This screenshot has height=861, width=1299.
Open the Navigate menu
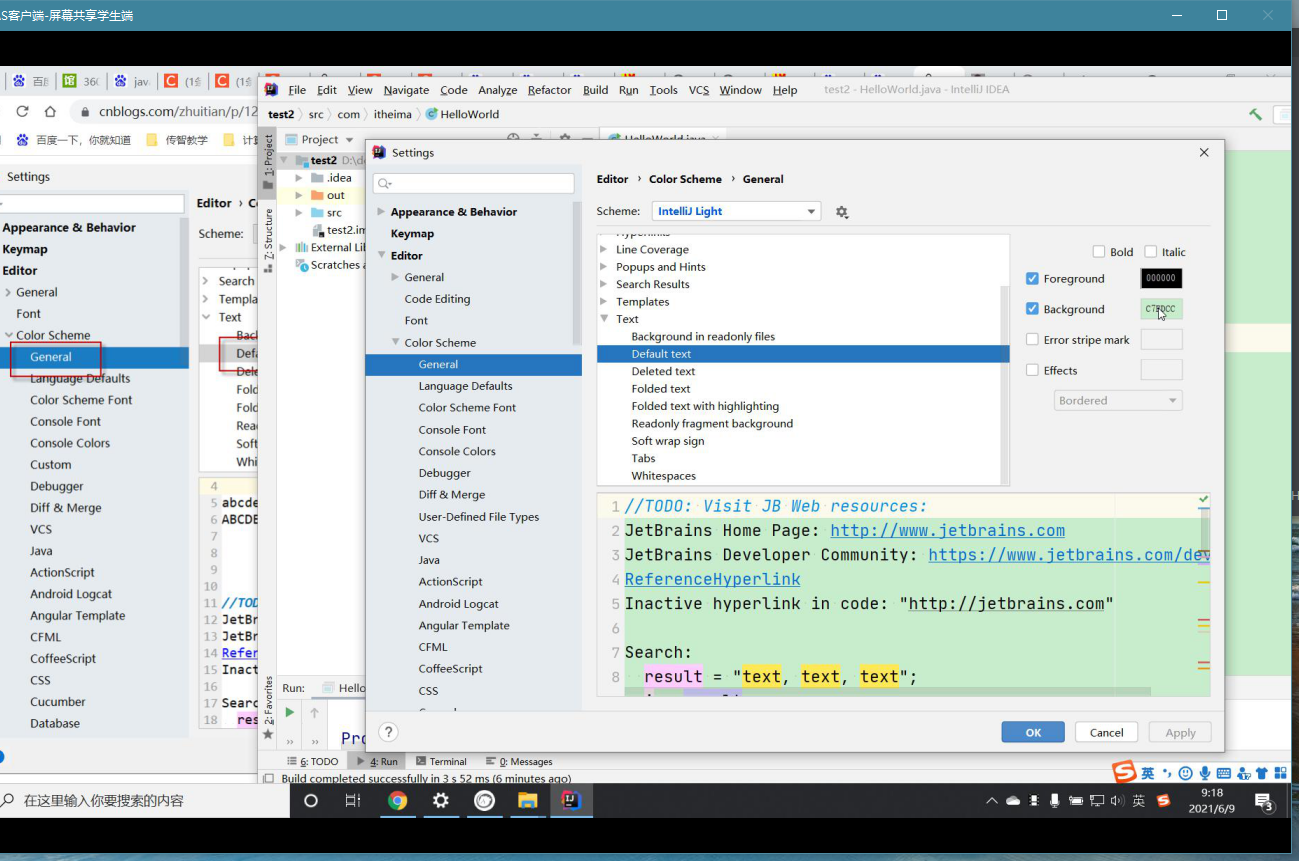coord(406,90)
